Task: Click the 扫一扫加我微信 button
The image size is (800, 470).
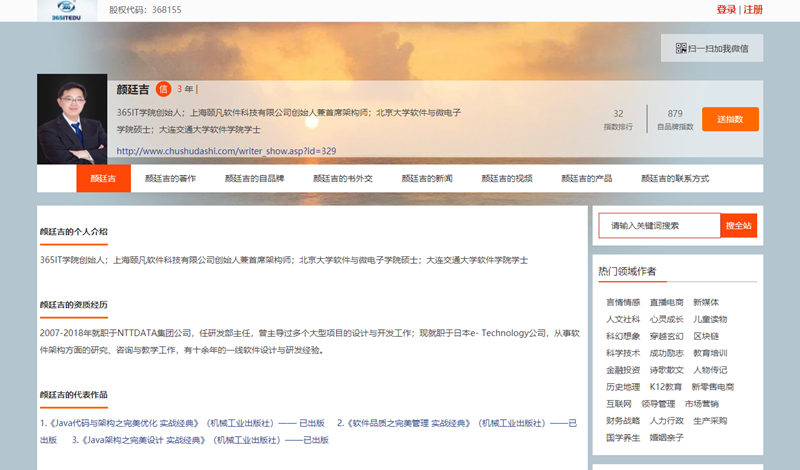Action: click(711, 48)
